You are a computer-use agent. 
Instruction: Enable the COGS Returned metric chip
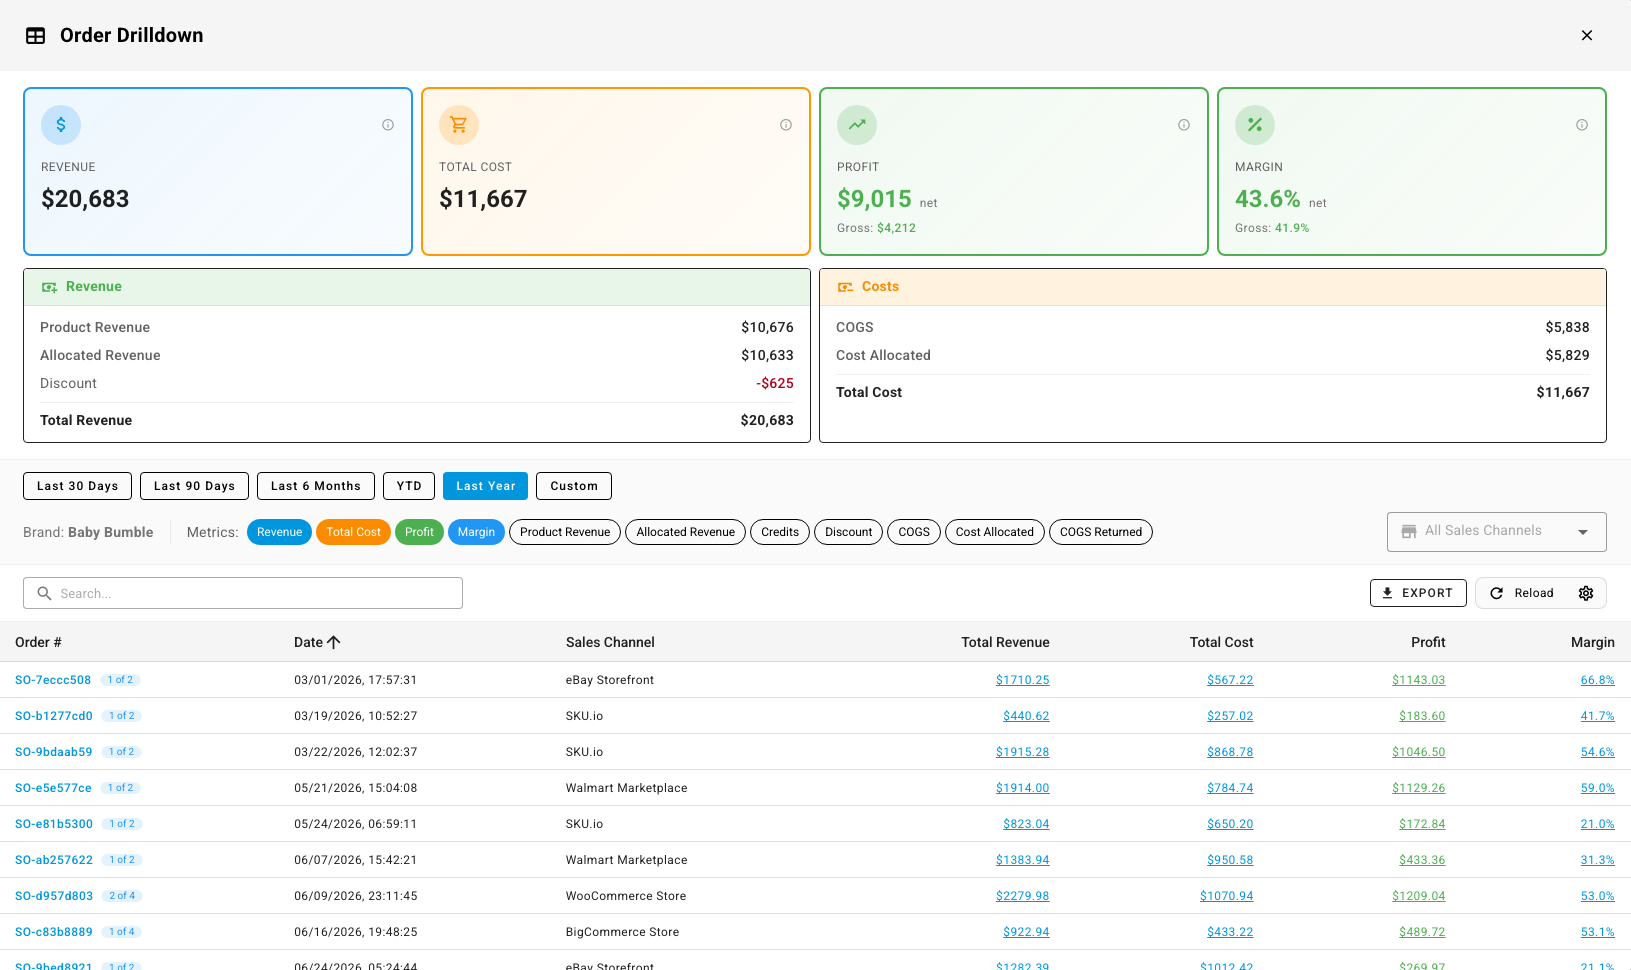pos(1101,532)
